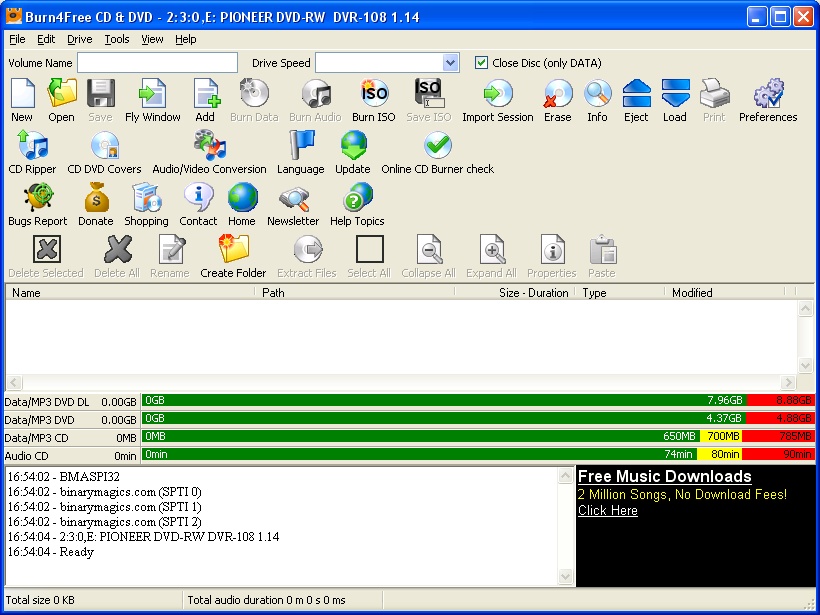This screenshot has height=615, width=820.
Task: Open the Help menu
Action: click(x=186, y=39)
